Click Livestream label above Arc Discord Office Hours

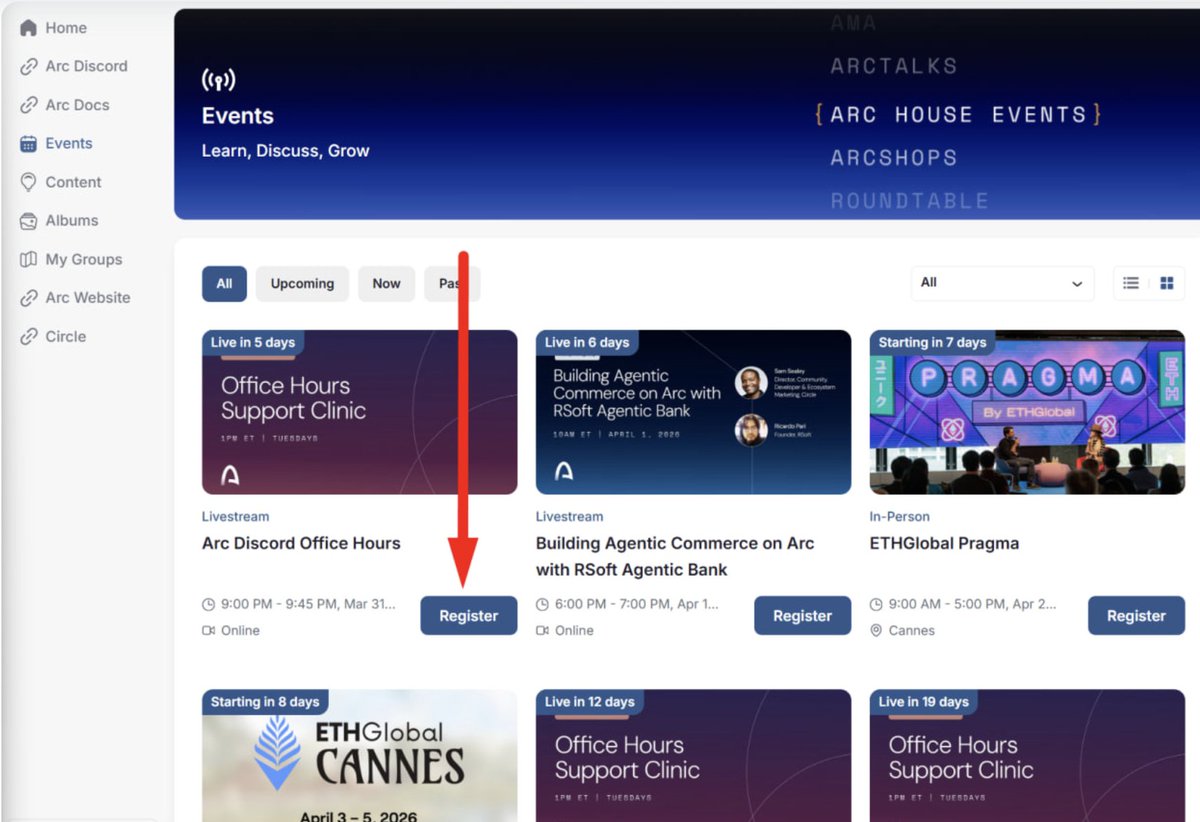(x=235, y=517)
